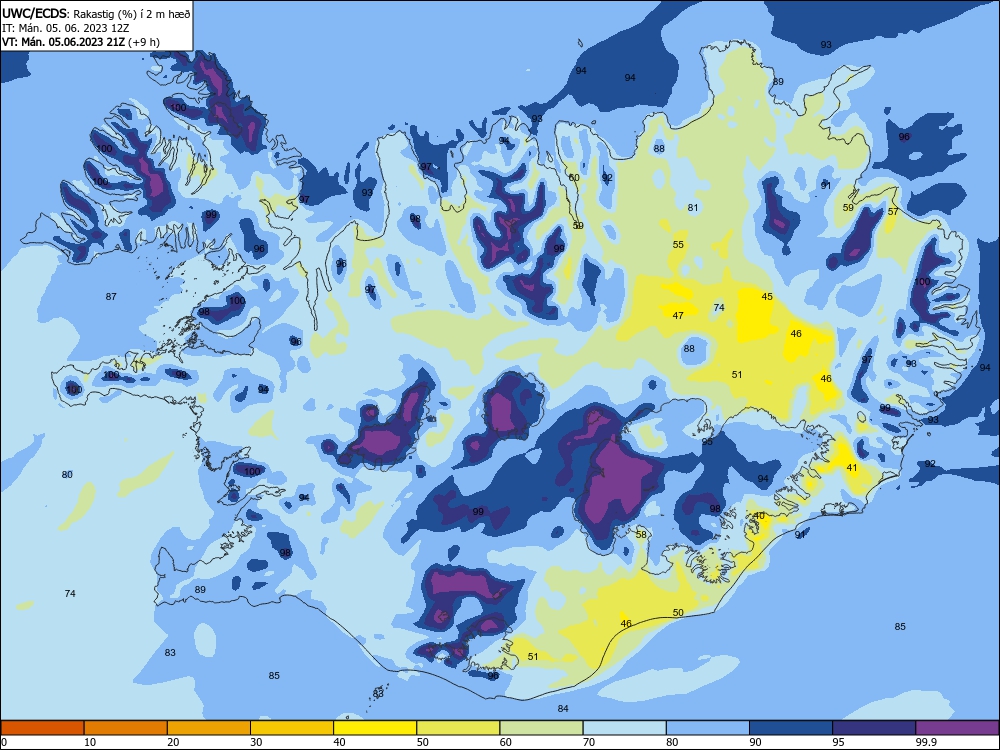Click the '47' value in the yellow area
This screenshot has width=1000, height=750.
coord(678,315)
